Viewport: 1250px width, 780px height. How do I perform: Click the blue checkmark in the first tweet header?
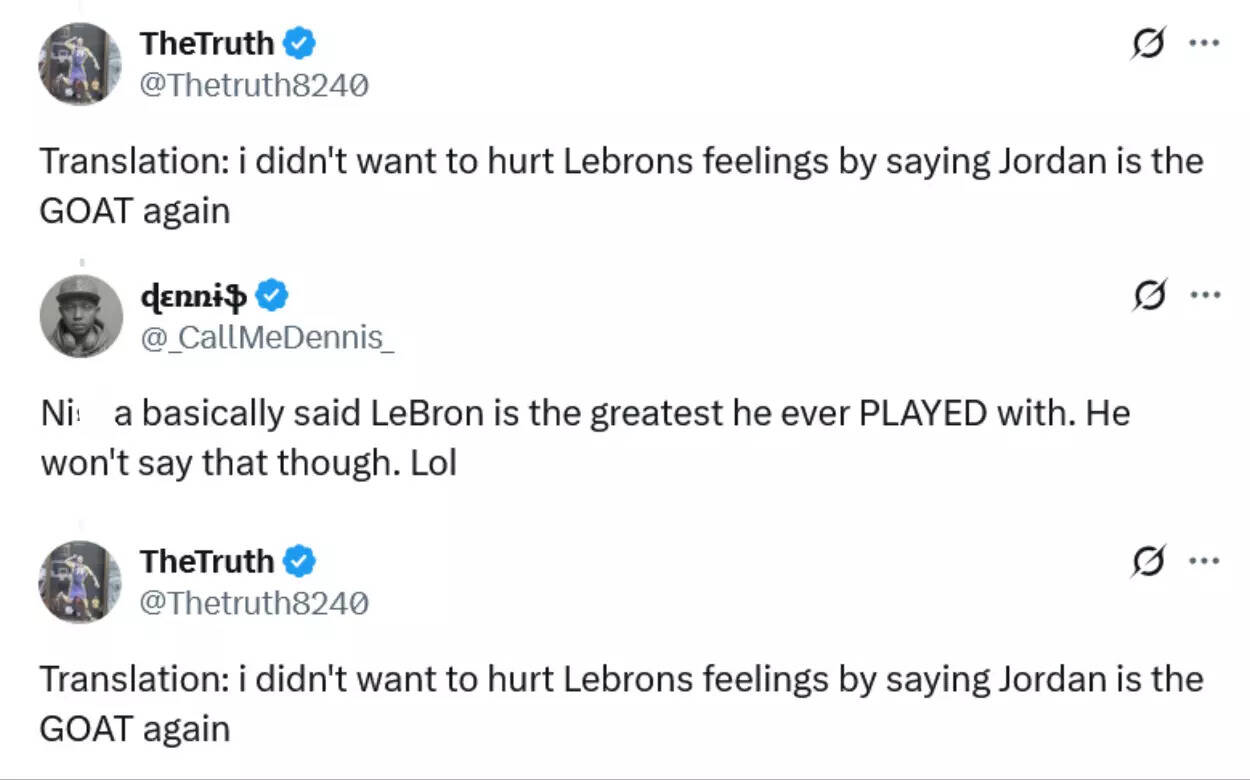(298, 42)
